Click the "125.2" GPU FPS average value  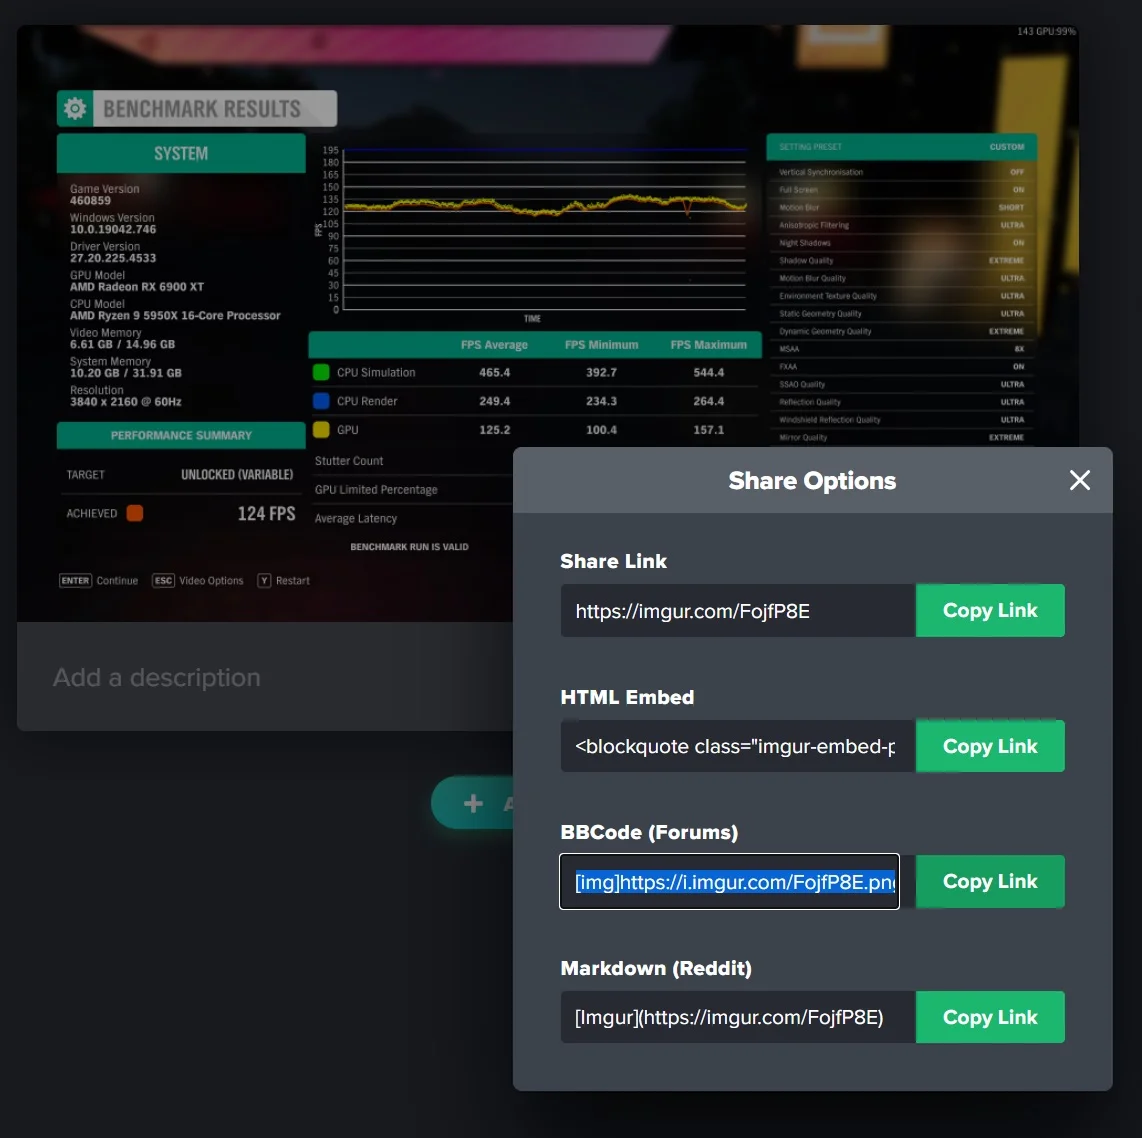(x=495, y=430)
